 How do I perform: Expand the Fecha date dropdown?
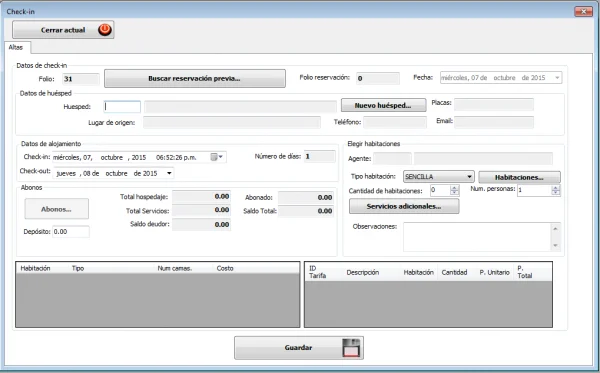pos(557,78)
